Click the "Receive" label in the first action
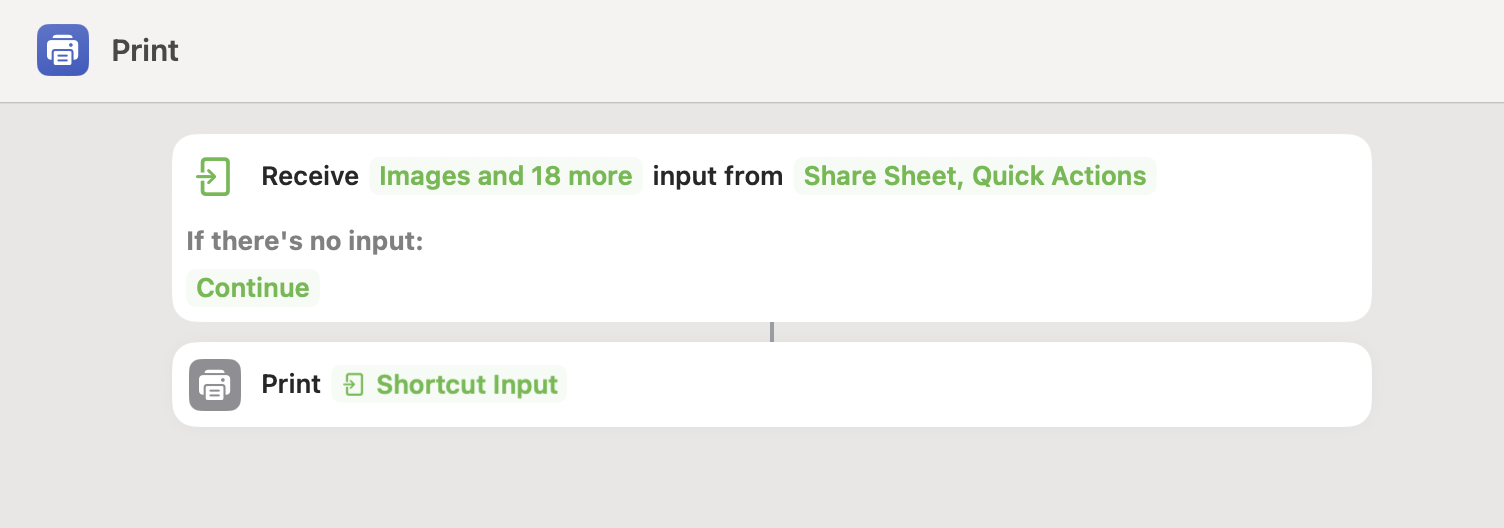Screen dimensions: 1504x528 point(310,176)
